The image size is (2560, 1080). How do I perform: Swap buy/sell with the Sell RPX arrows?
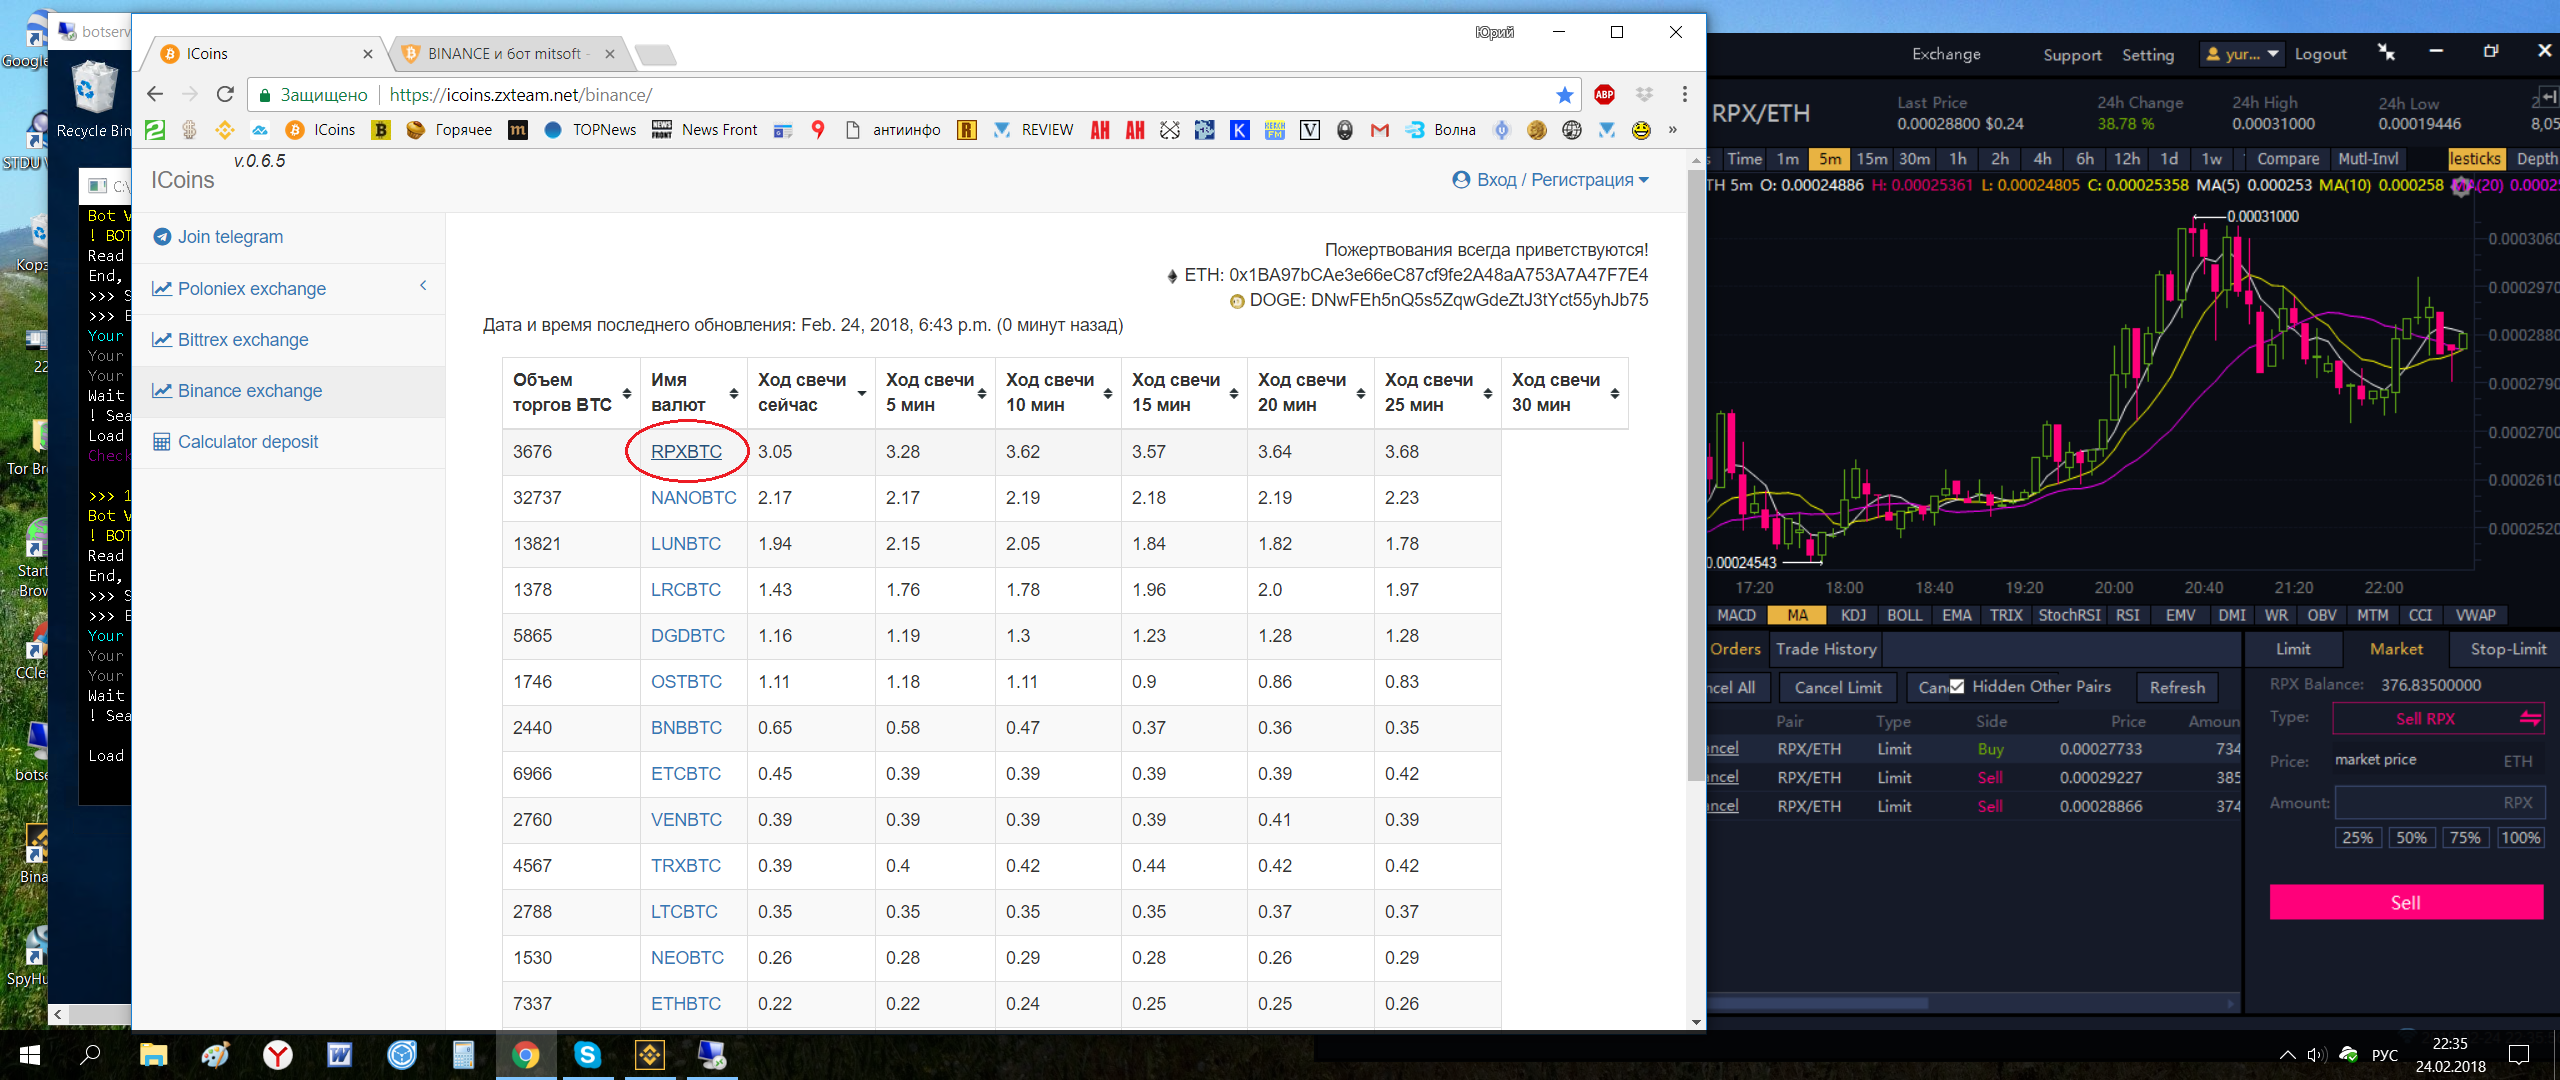[x=2530, y=718]
